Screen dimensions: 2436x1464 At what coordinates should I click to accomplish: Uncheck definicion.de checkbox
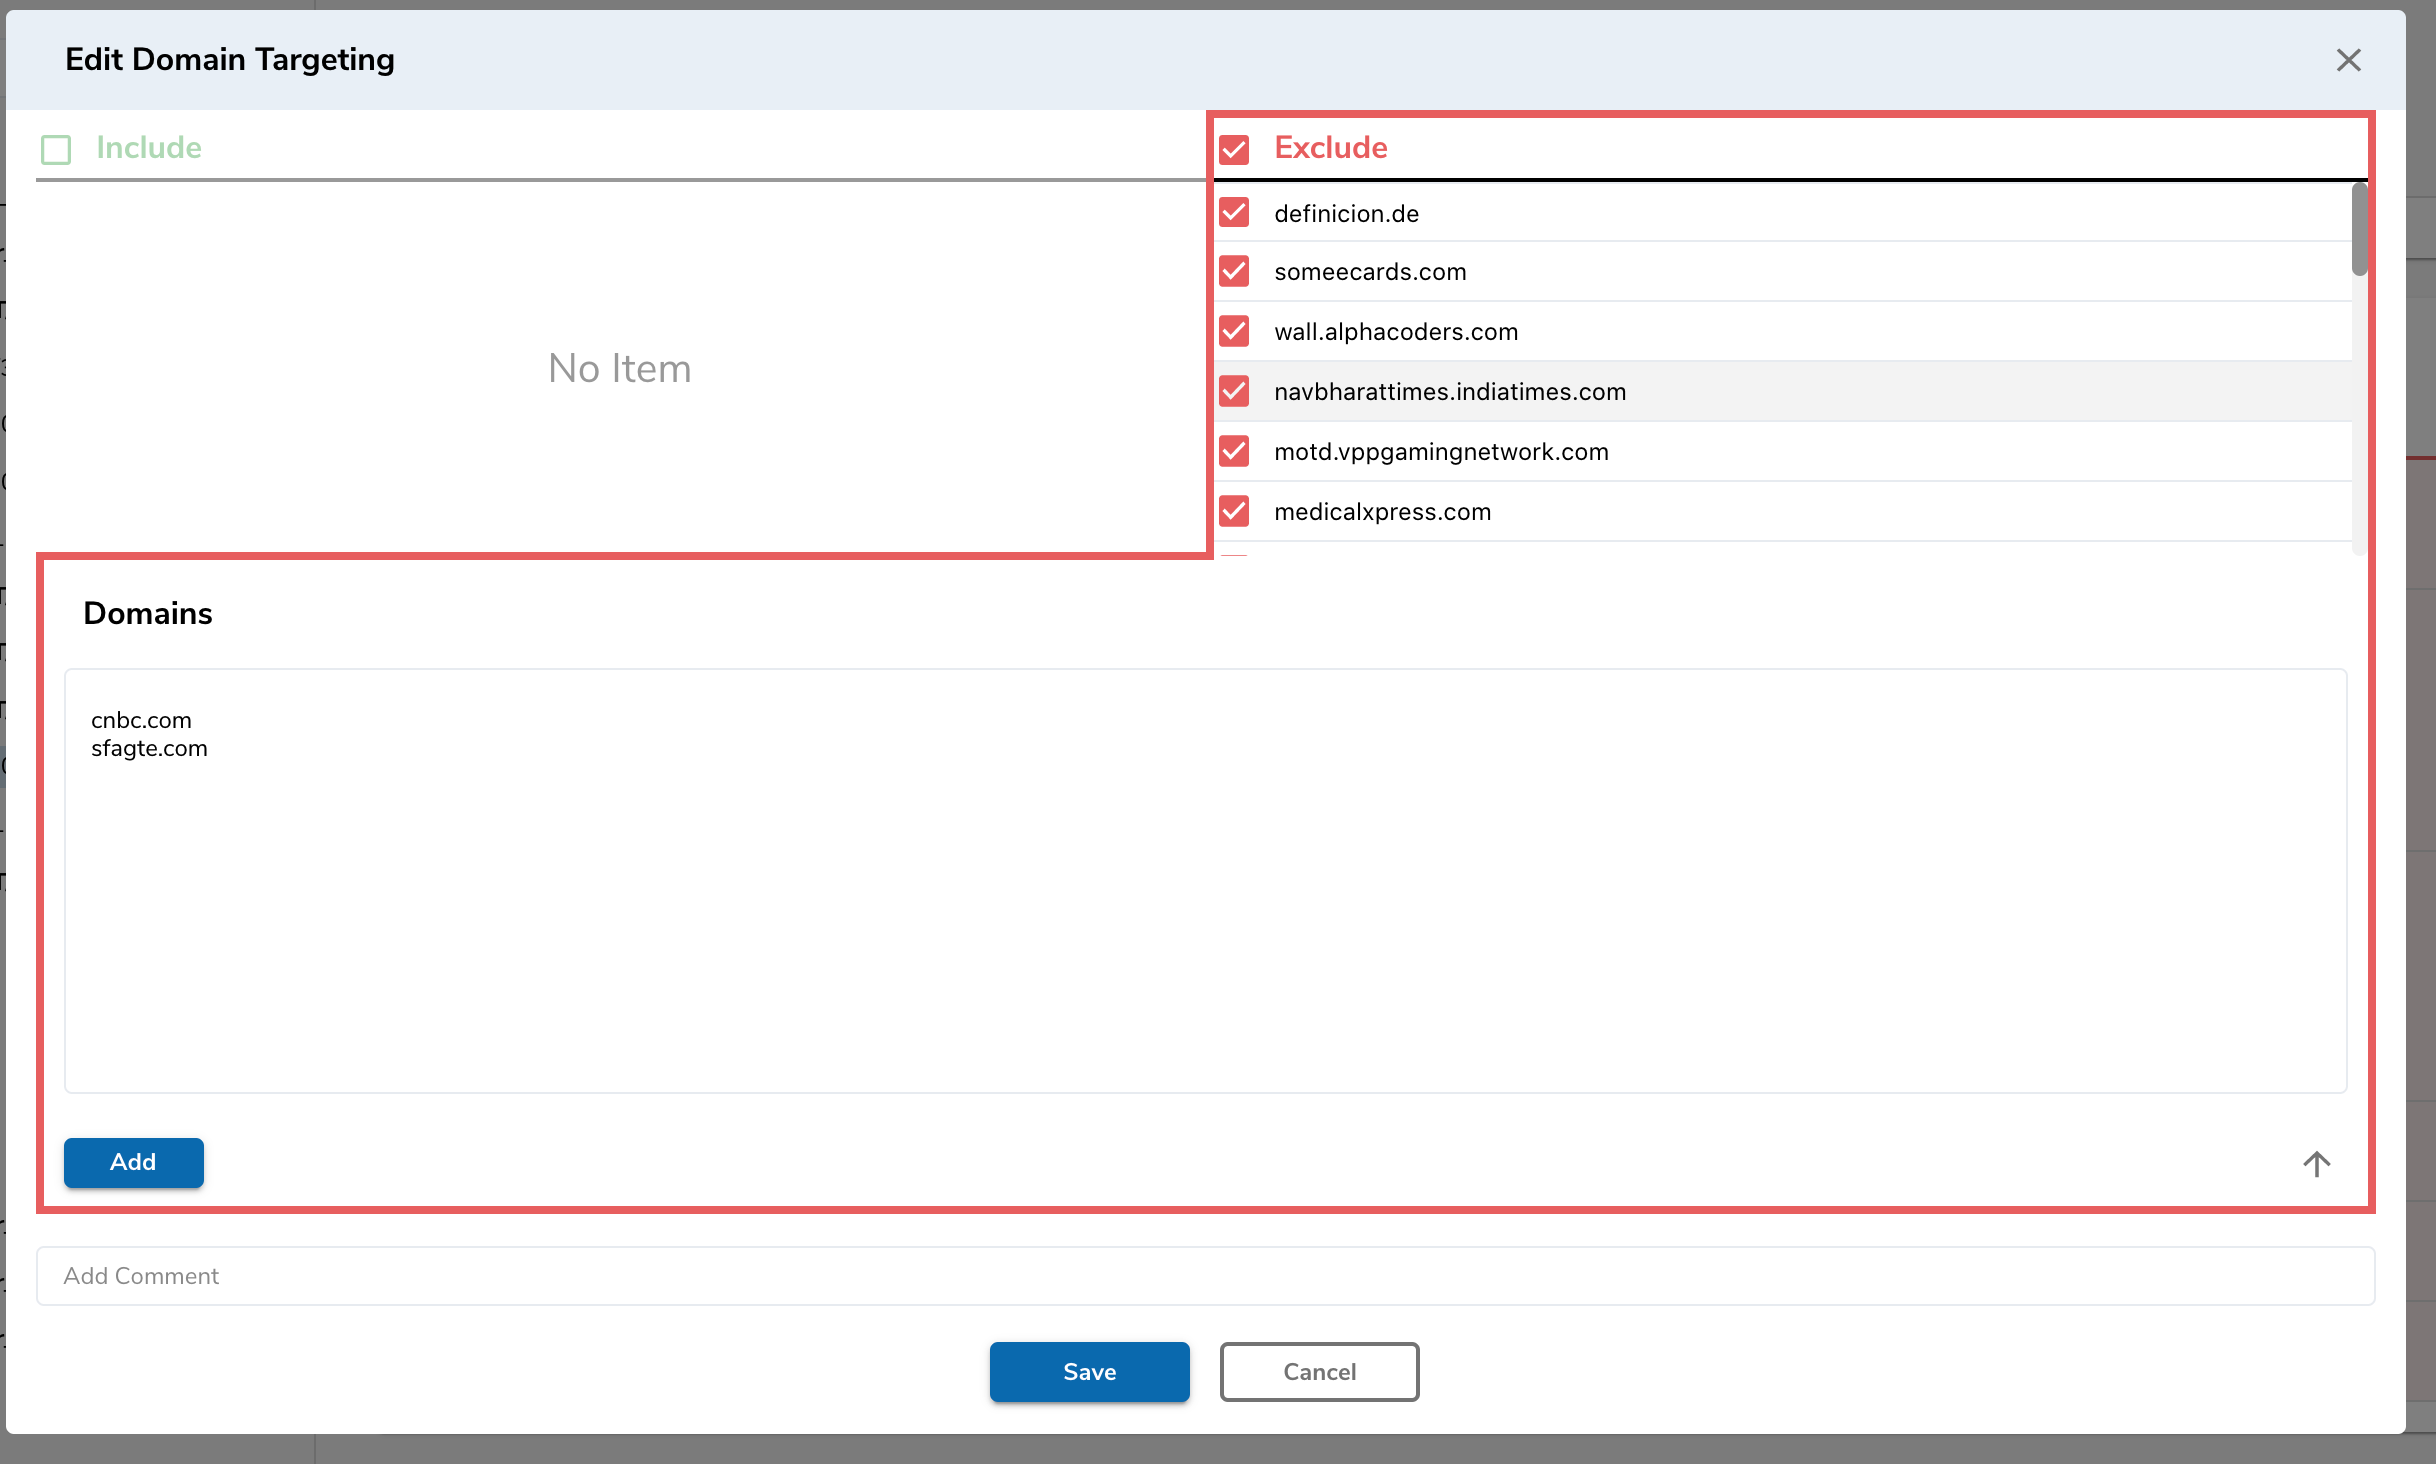[x=1234, y=212]
